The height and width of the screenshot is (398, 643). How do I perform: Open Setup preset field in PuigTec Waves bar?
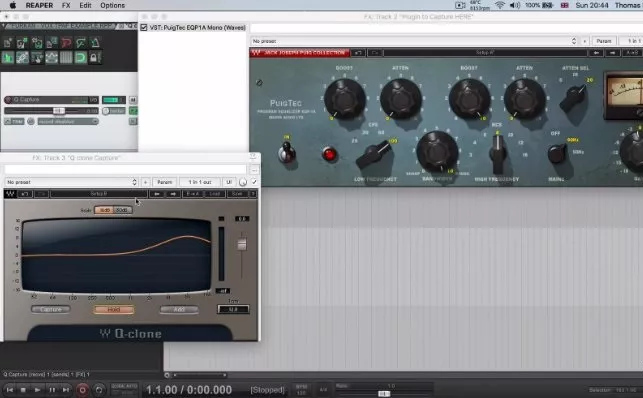point(485,52)
